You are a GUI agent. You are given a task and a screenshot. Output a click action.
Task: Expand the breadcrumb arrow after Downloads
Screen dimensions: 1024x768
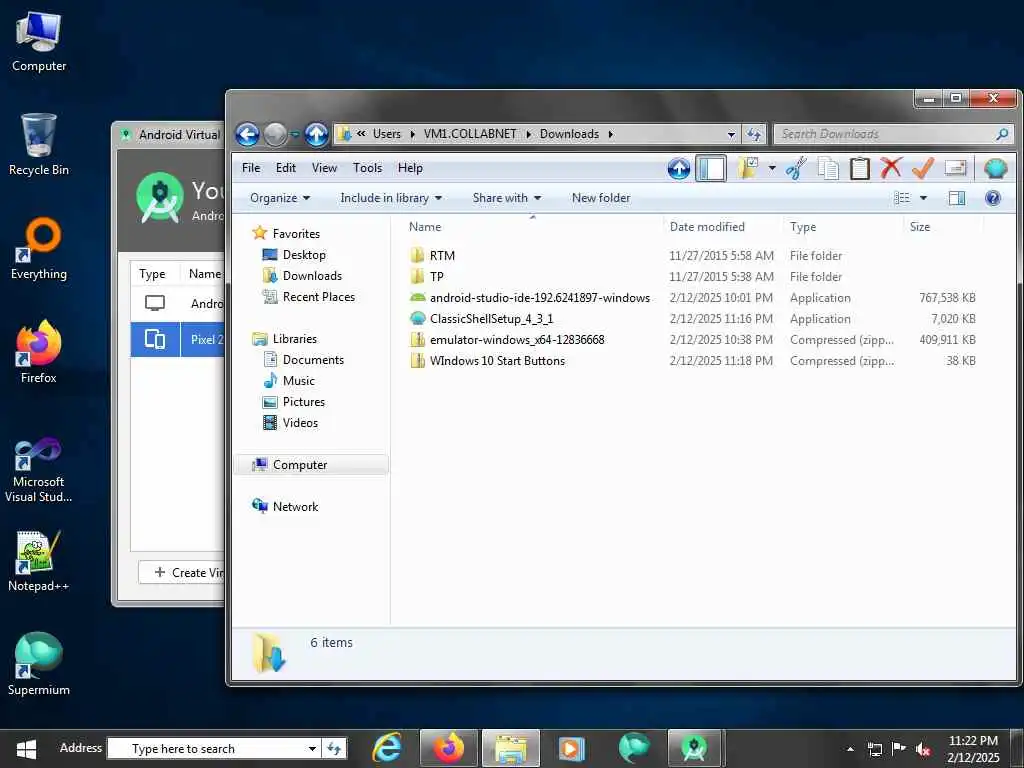pos(611,135)
